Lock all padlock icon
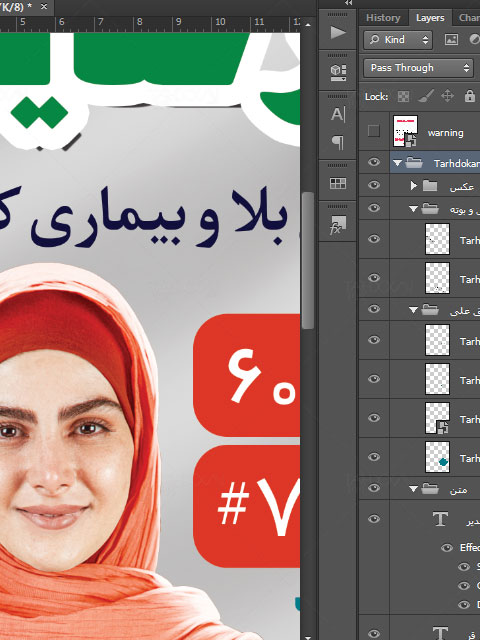This screenshot has height=640, width=480. pos(469,96)
